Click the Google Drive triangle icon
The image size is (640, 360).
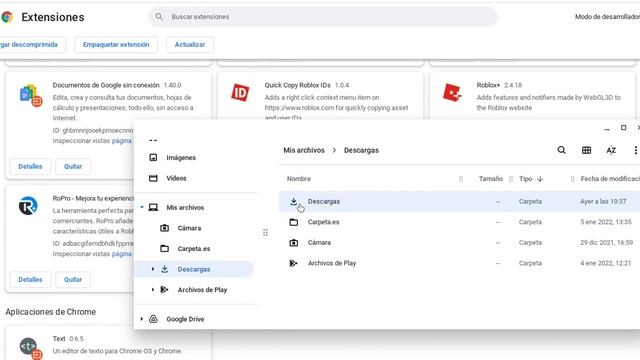pos(153,319)
